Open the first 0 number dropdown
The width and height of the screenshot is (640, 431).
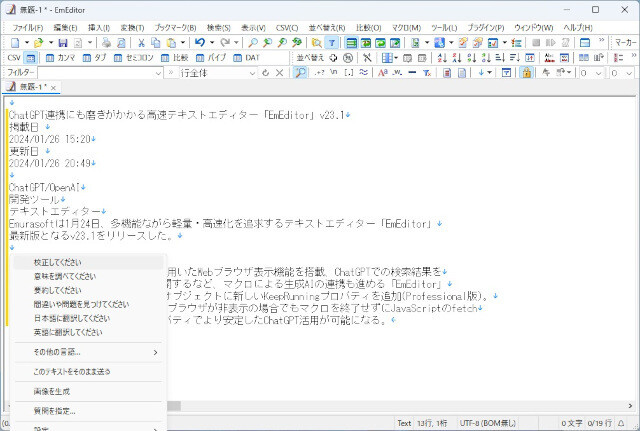pyautogui.click(x=598, y=73)
